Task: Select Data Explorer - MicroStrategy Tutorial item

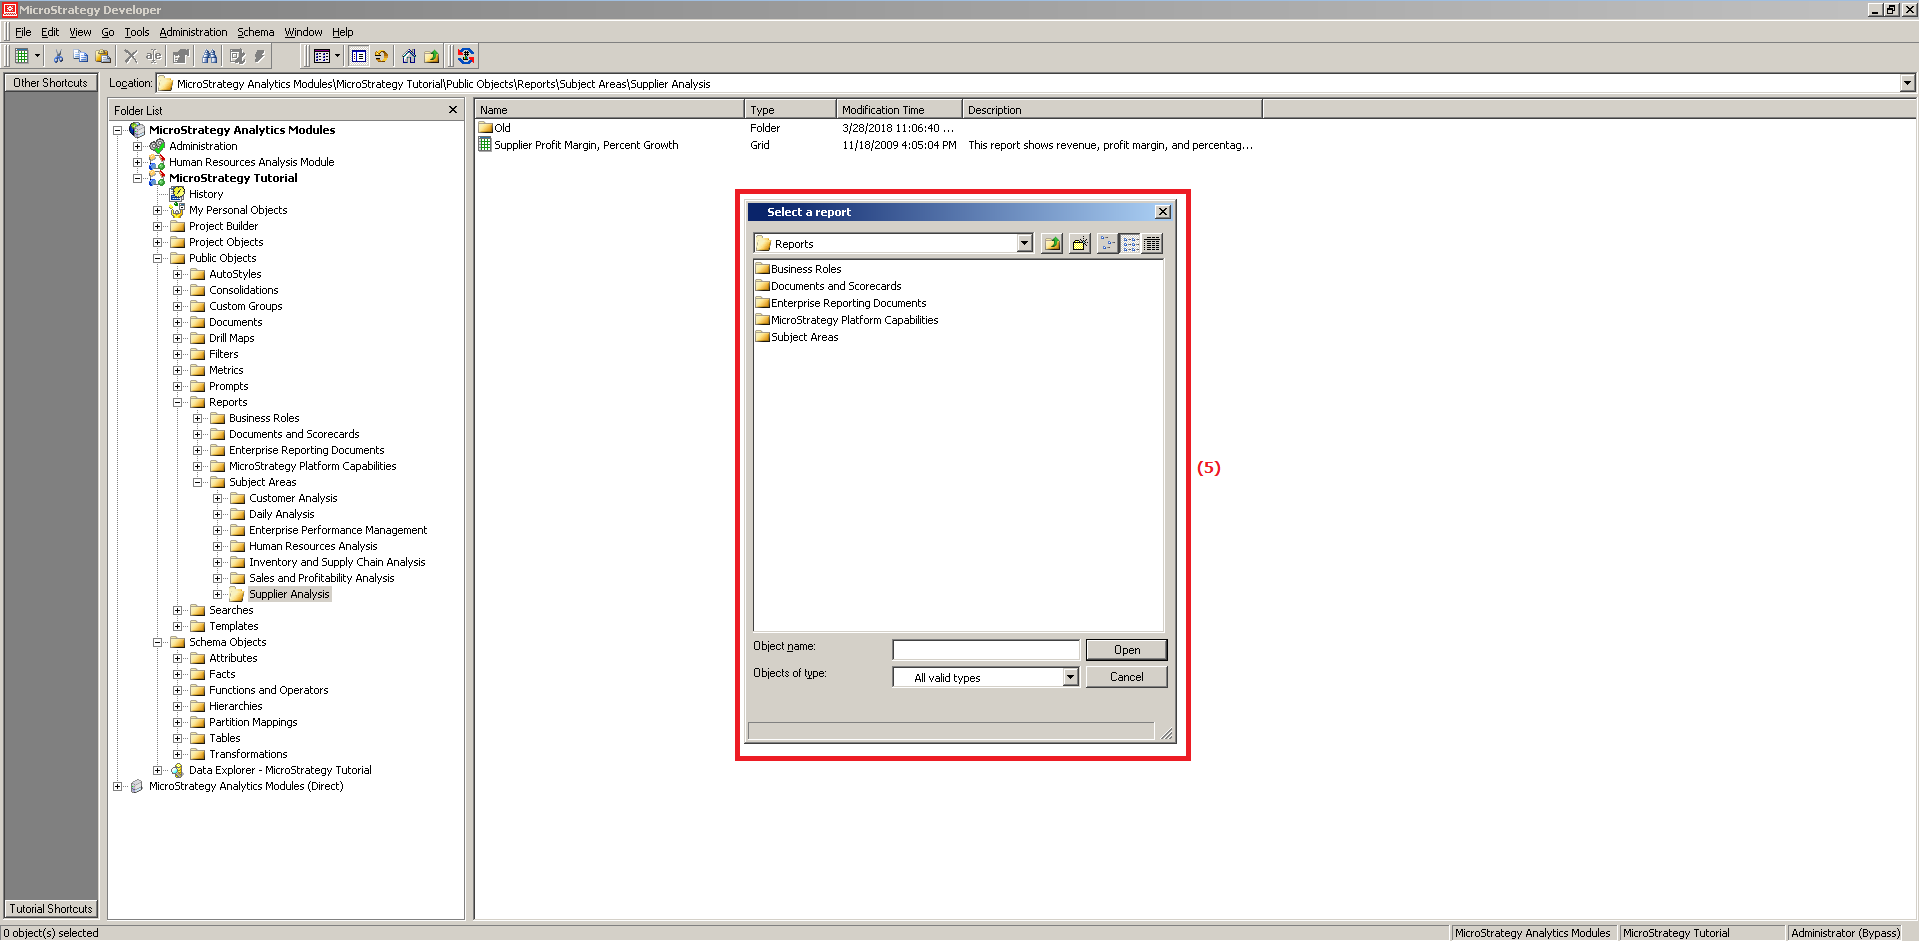Action: (x=280, y=770)
